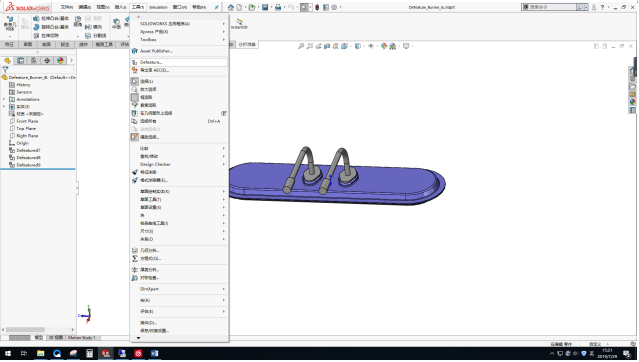
Task: Click the Zoom to Fit magnifier icon
Action: [301, 46]
